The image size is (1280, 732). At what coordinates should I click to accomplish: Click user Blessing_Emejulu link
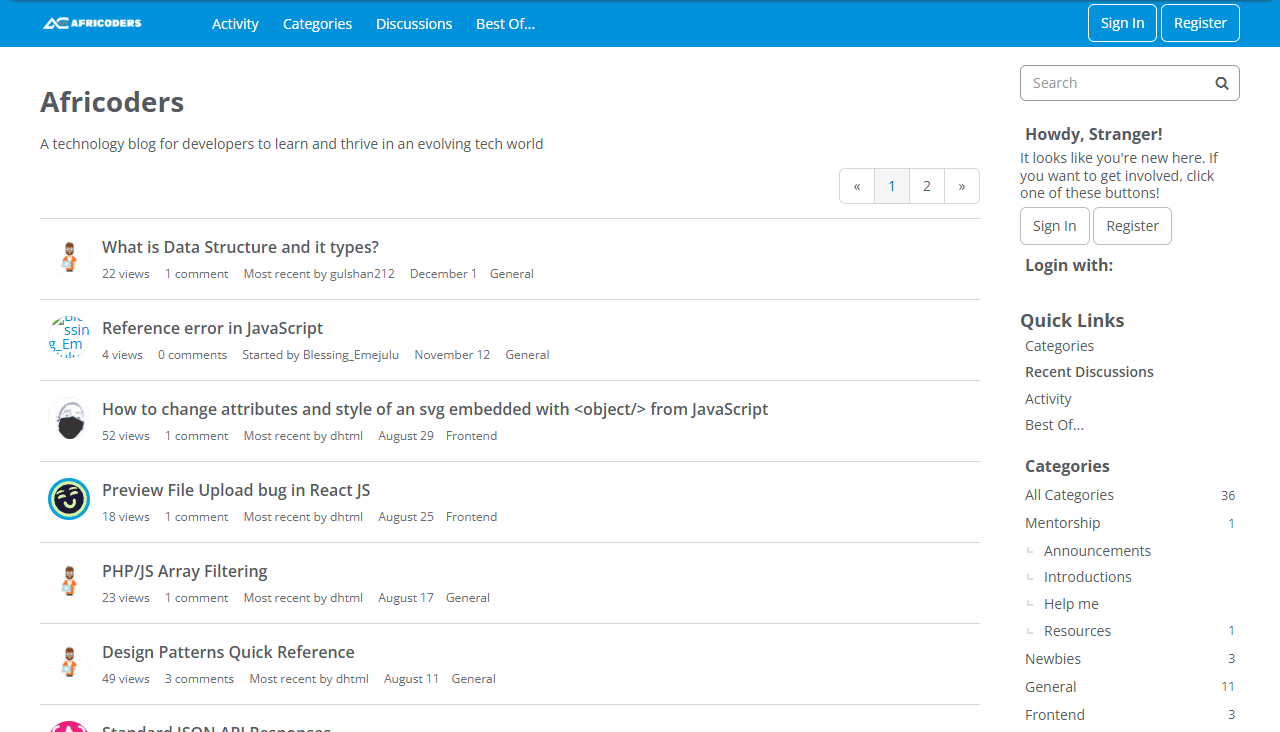tap(351, 355)
